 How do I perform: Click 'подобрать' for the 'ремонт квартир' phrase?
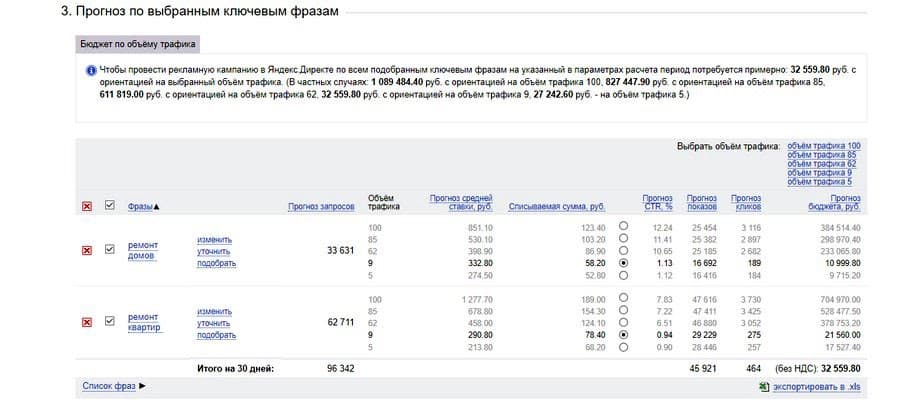point(216,336)
